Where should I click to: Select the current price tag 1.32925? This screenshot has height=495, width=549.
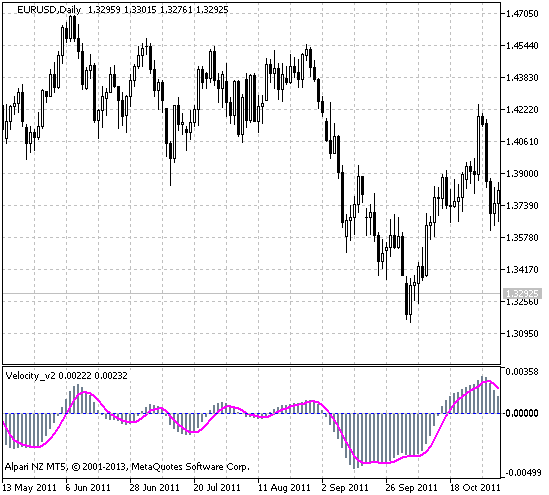tap(522, 293)
